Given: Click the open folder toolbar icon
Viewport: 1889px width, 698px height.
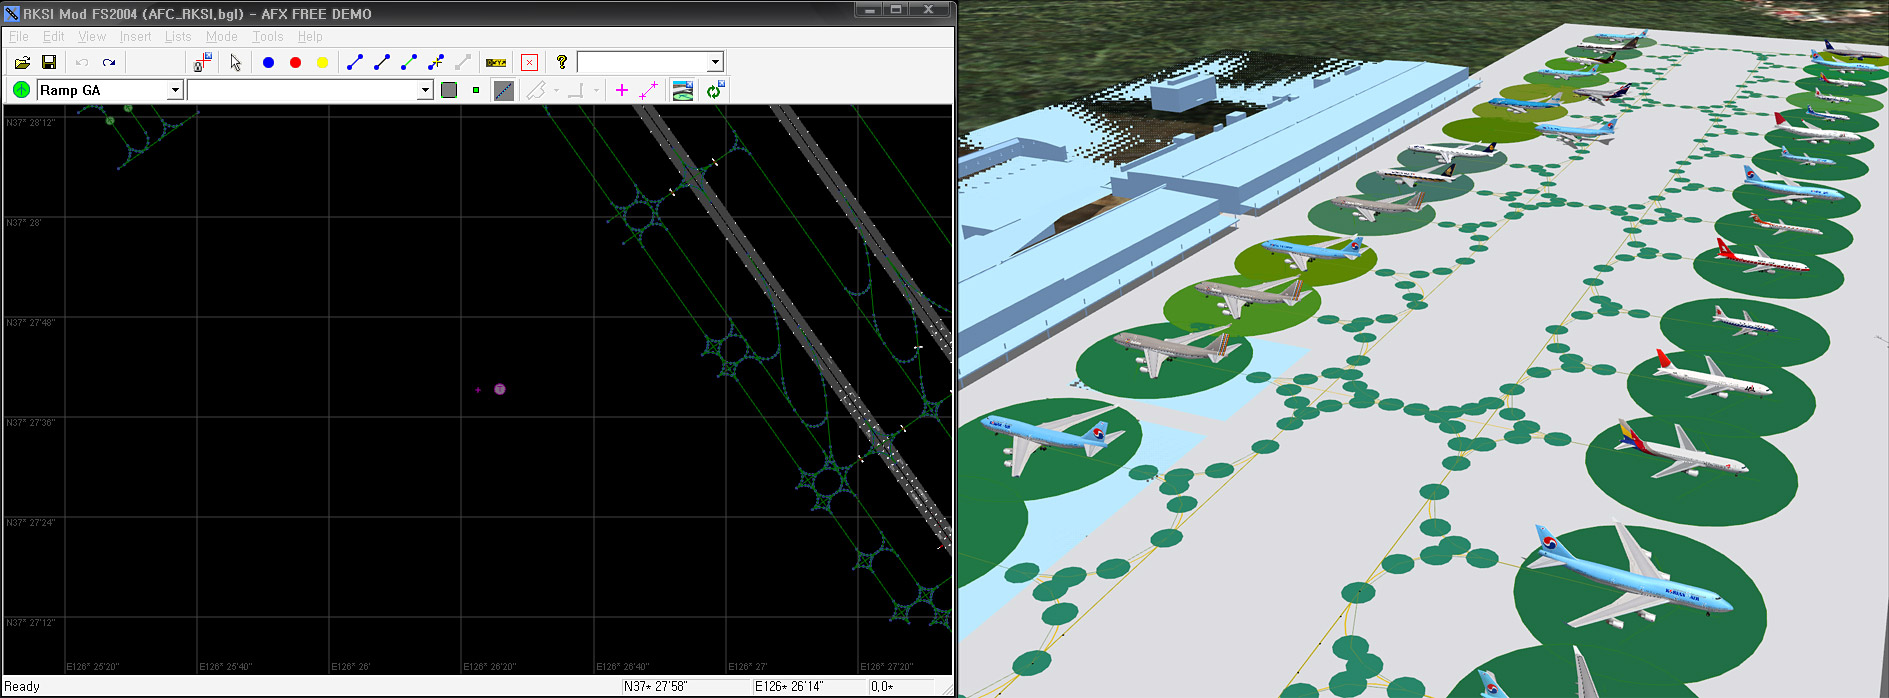Looking at the screenshot, I should (x=22, y=62).
